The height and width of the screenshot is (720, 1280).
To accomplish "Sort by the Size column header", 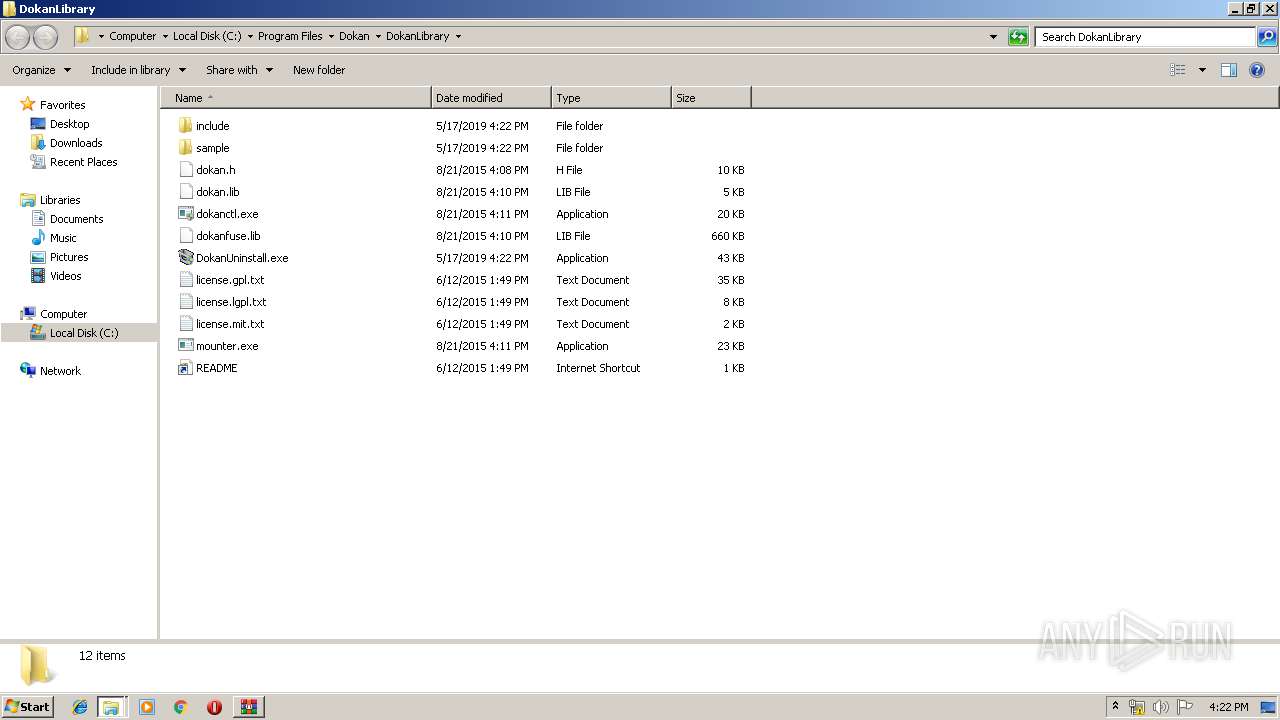I will (x=711, y=98).
